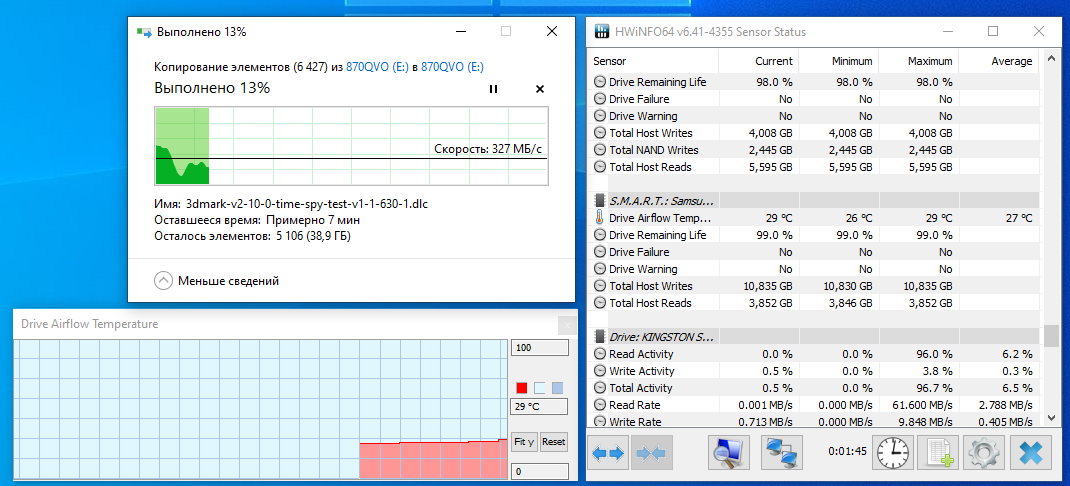Click the 5,595 GB current Total Host Reads value
Image resolution: width=1070 pixels, height=486 pixels.
tap(771, 167)
